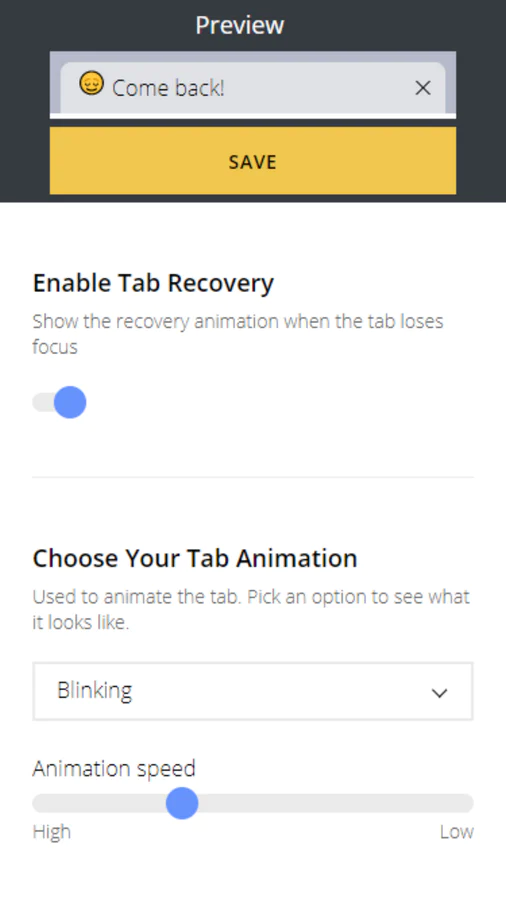Click the lavender preview tab strip background

click(253, 57)
